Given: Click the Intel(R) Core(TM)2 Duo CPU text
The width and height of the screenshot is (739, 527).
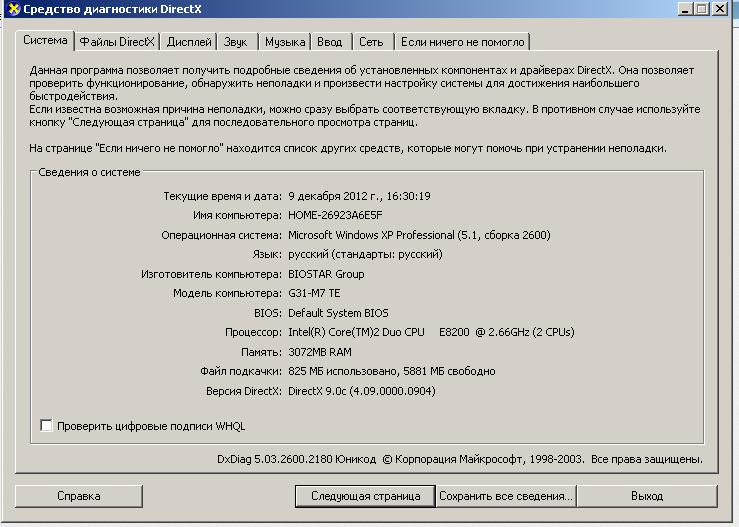Looking at the screenshot, I should tap(356, 332).
